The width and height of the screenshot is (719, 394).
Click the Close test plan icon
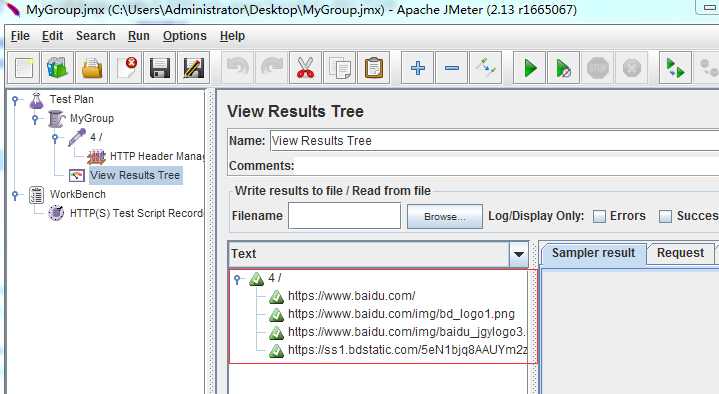126,68
